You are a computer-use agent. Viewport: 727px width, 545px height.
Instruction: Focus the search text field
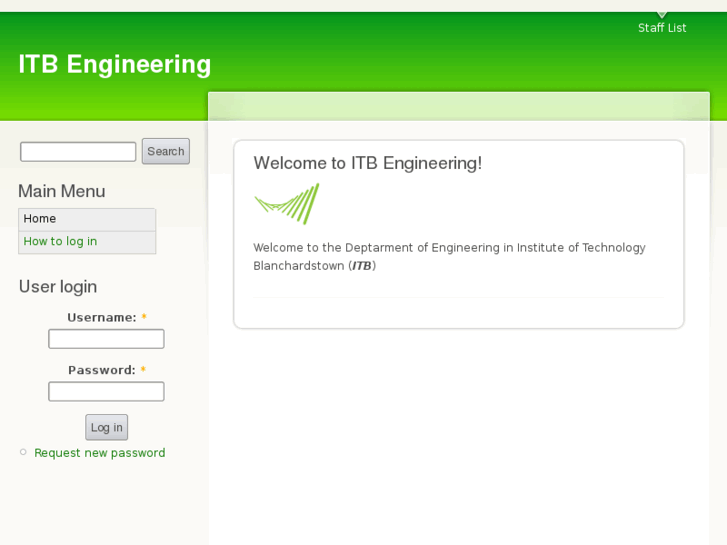(78, 152)
